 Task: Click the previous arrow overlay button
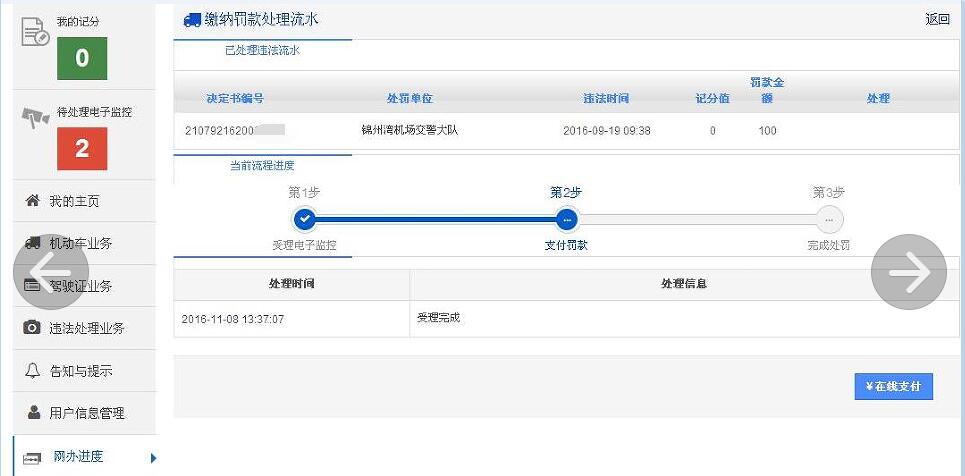[x=51, y=272]
